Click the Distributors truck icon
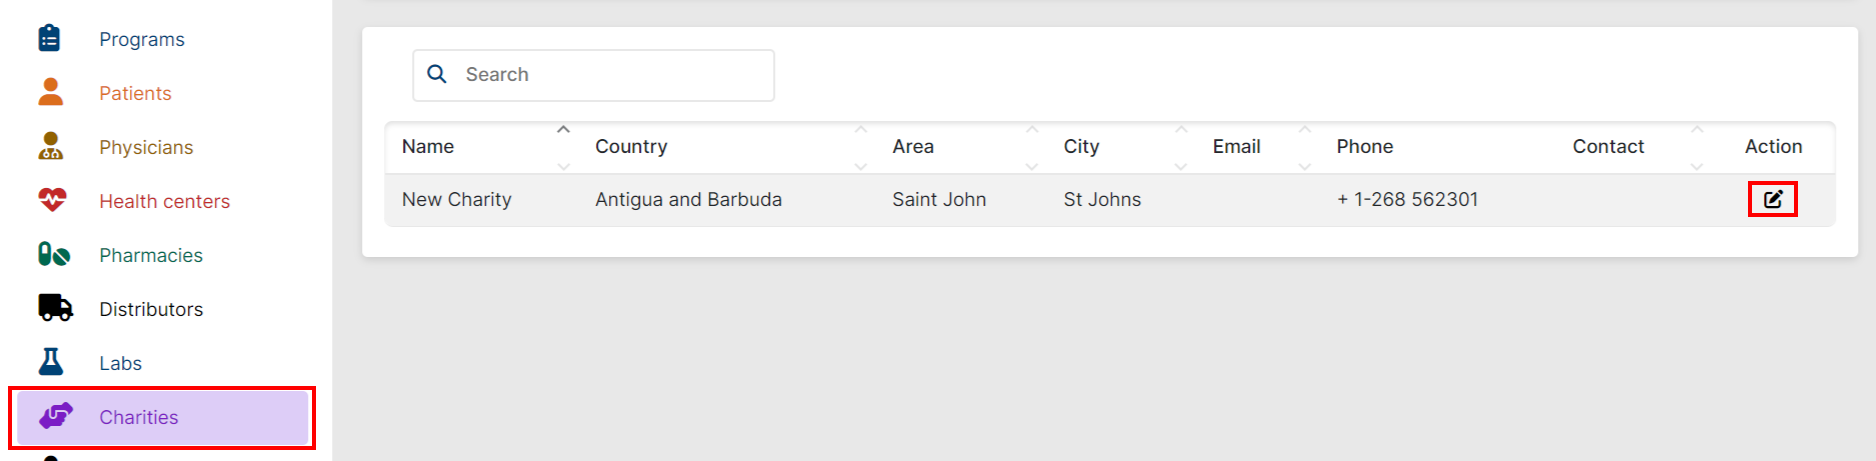This screenshot has height=461, width=1876. click(55, 308)
